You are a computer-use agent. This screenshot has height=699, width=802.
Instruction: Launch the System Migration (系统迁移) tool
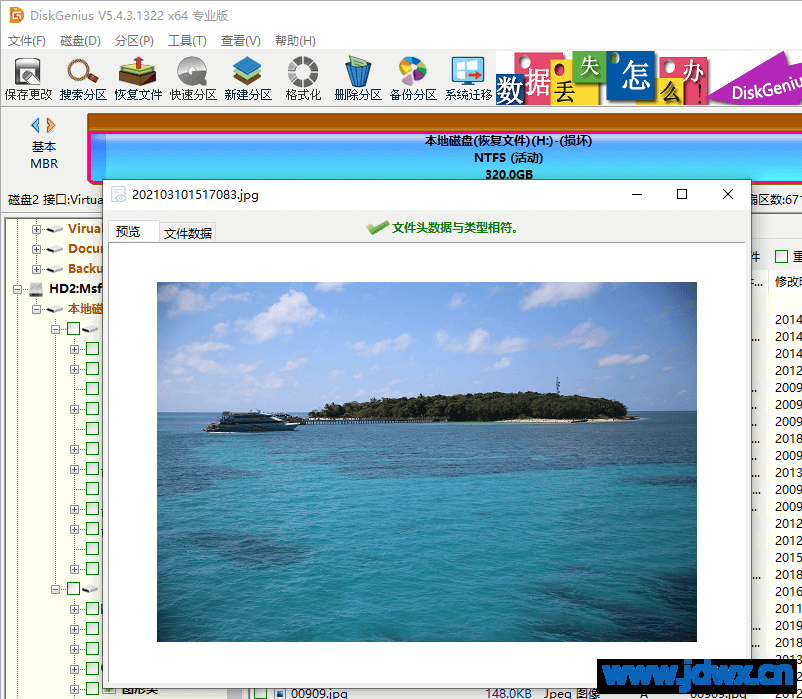coord(468,79)
